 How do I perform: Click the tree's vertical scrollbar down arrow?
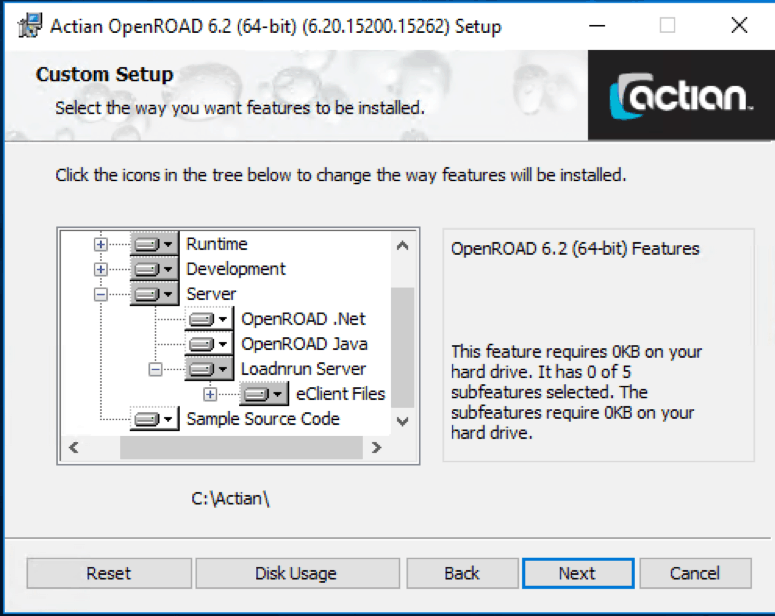pyautogui.click(x=402, y=421)
